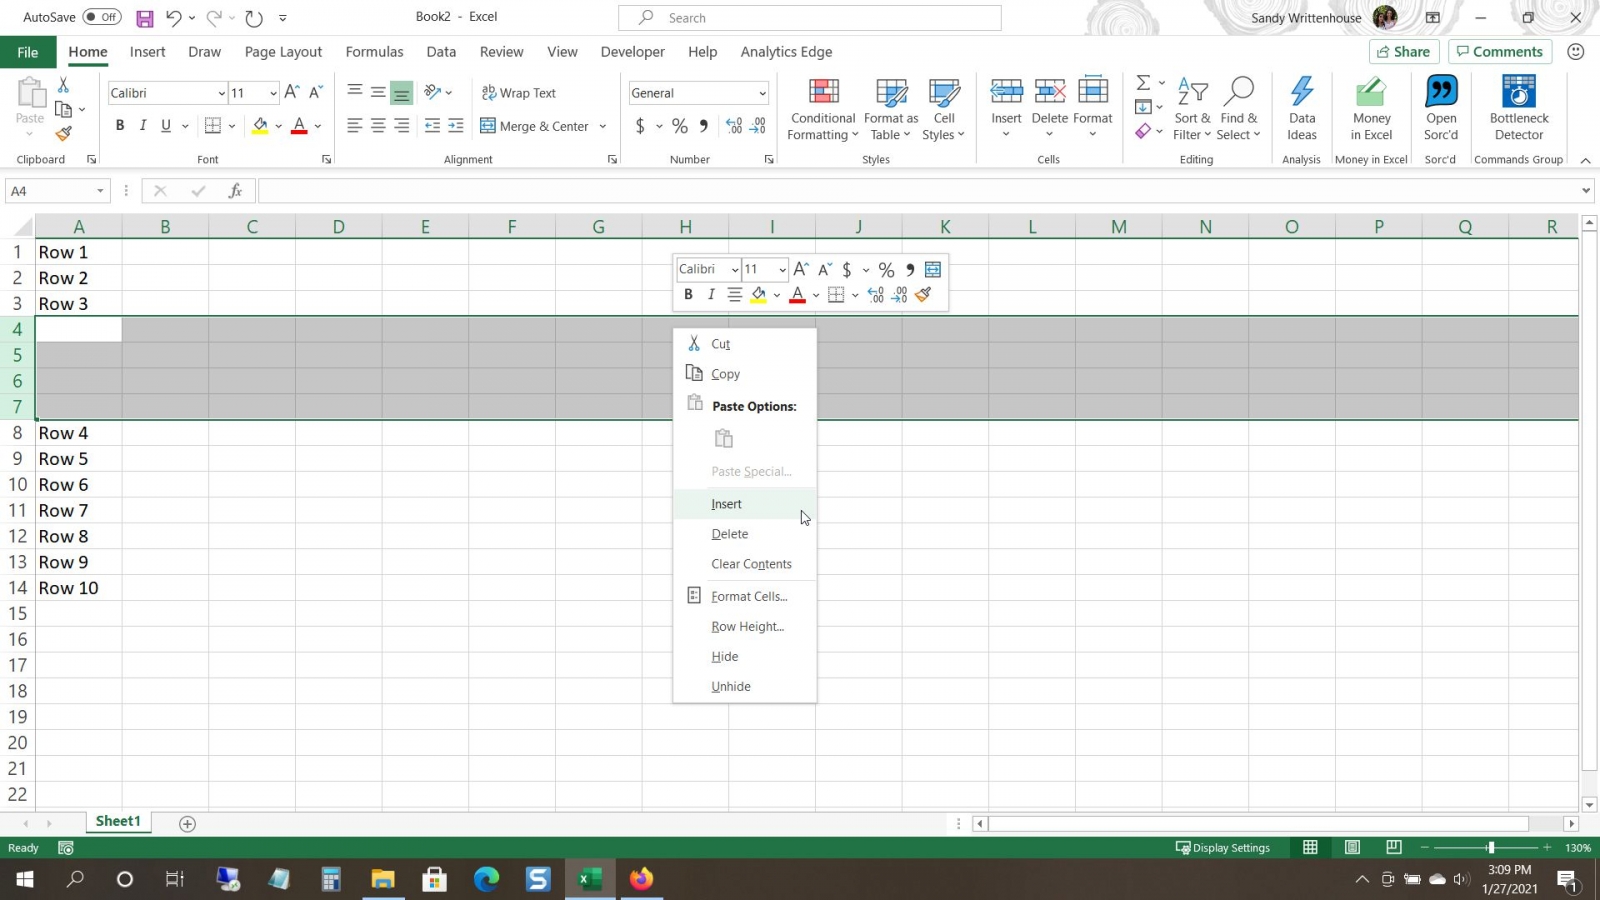The image size is (1600, 900).
Task: Open Cell Styles gallery
Action: pyautogui.click(x=944, y=110)
